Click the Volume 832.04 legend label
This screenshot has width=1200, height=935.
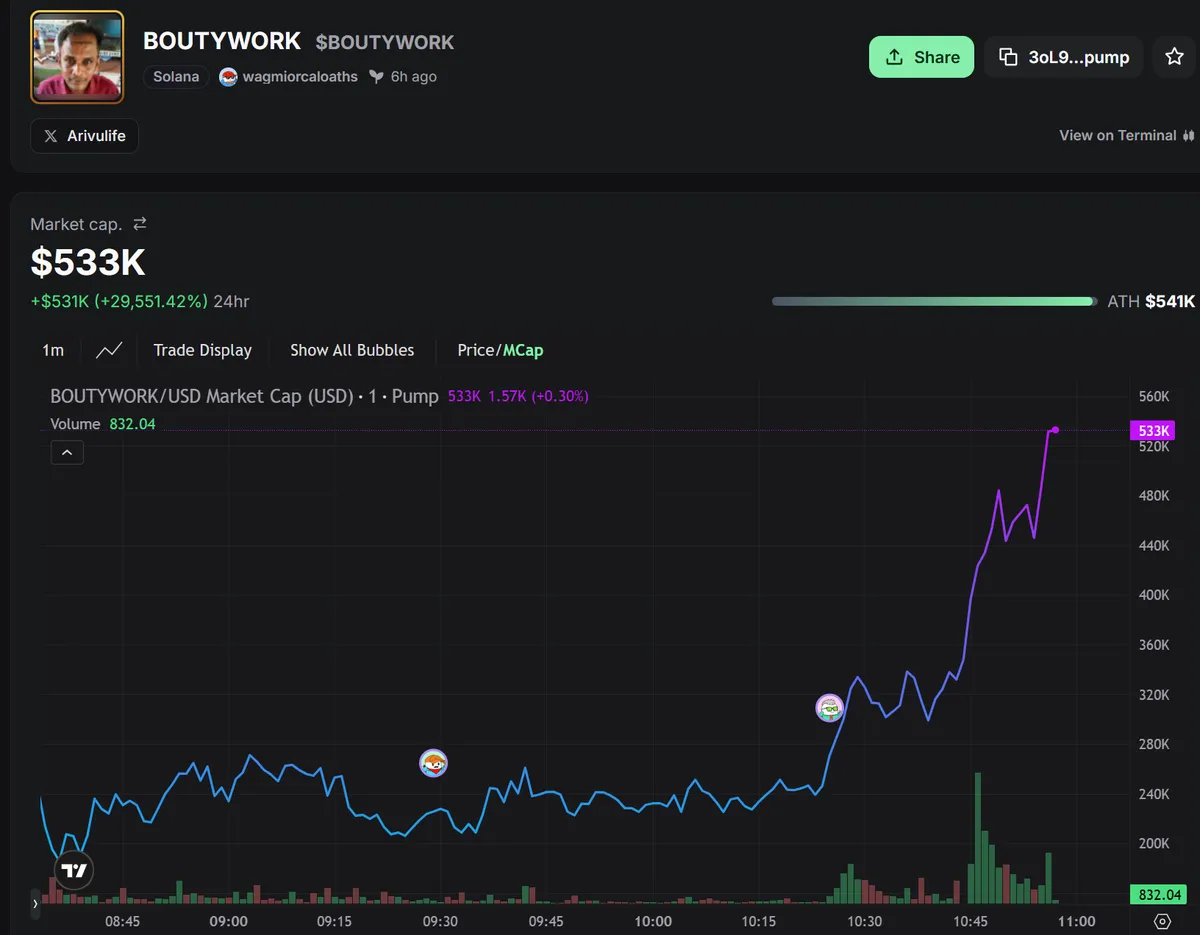(x=103, y=424)
